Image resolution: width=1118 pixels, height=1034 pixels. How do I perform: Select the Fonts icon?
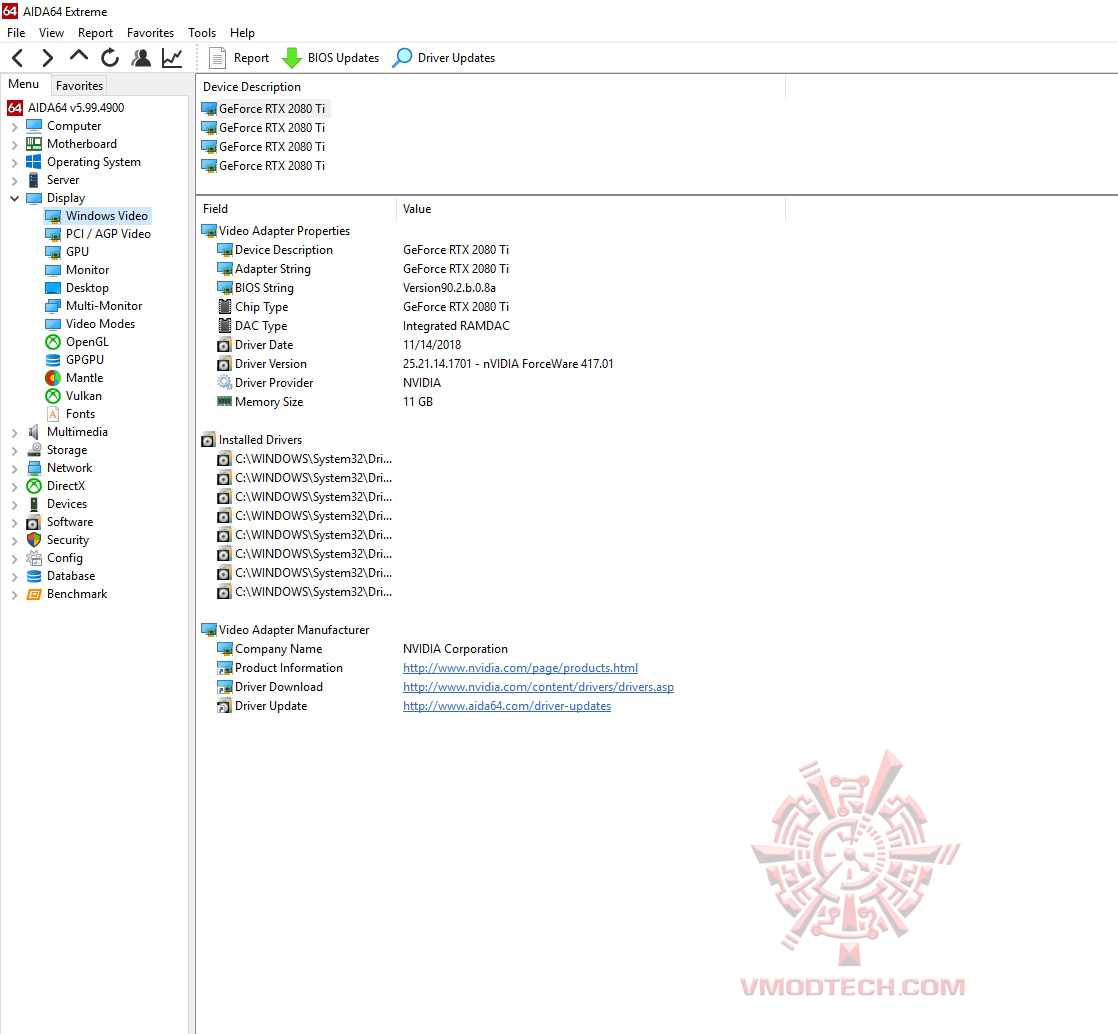point(53,414)
